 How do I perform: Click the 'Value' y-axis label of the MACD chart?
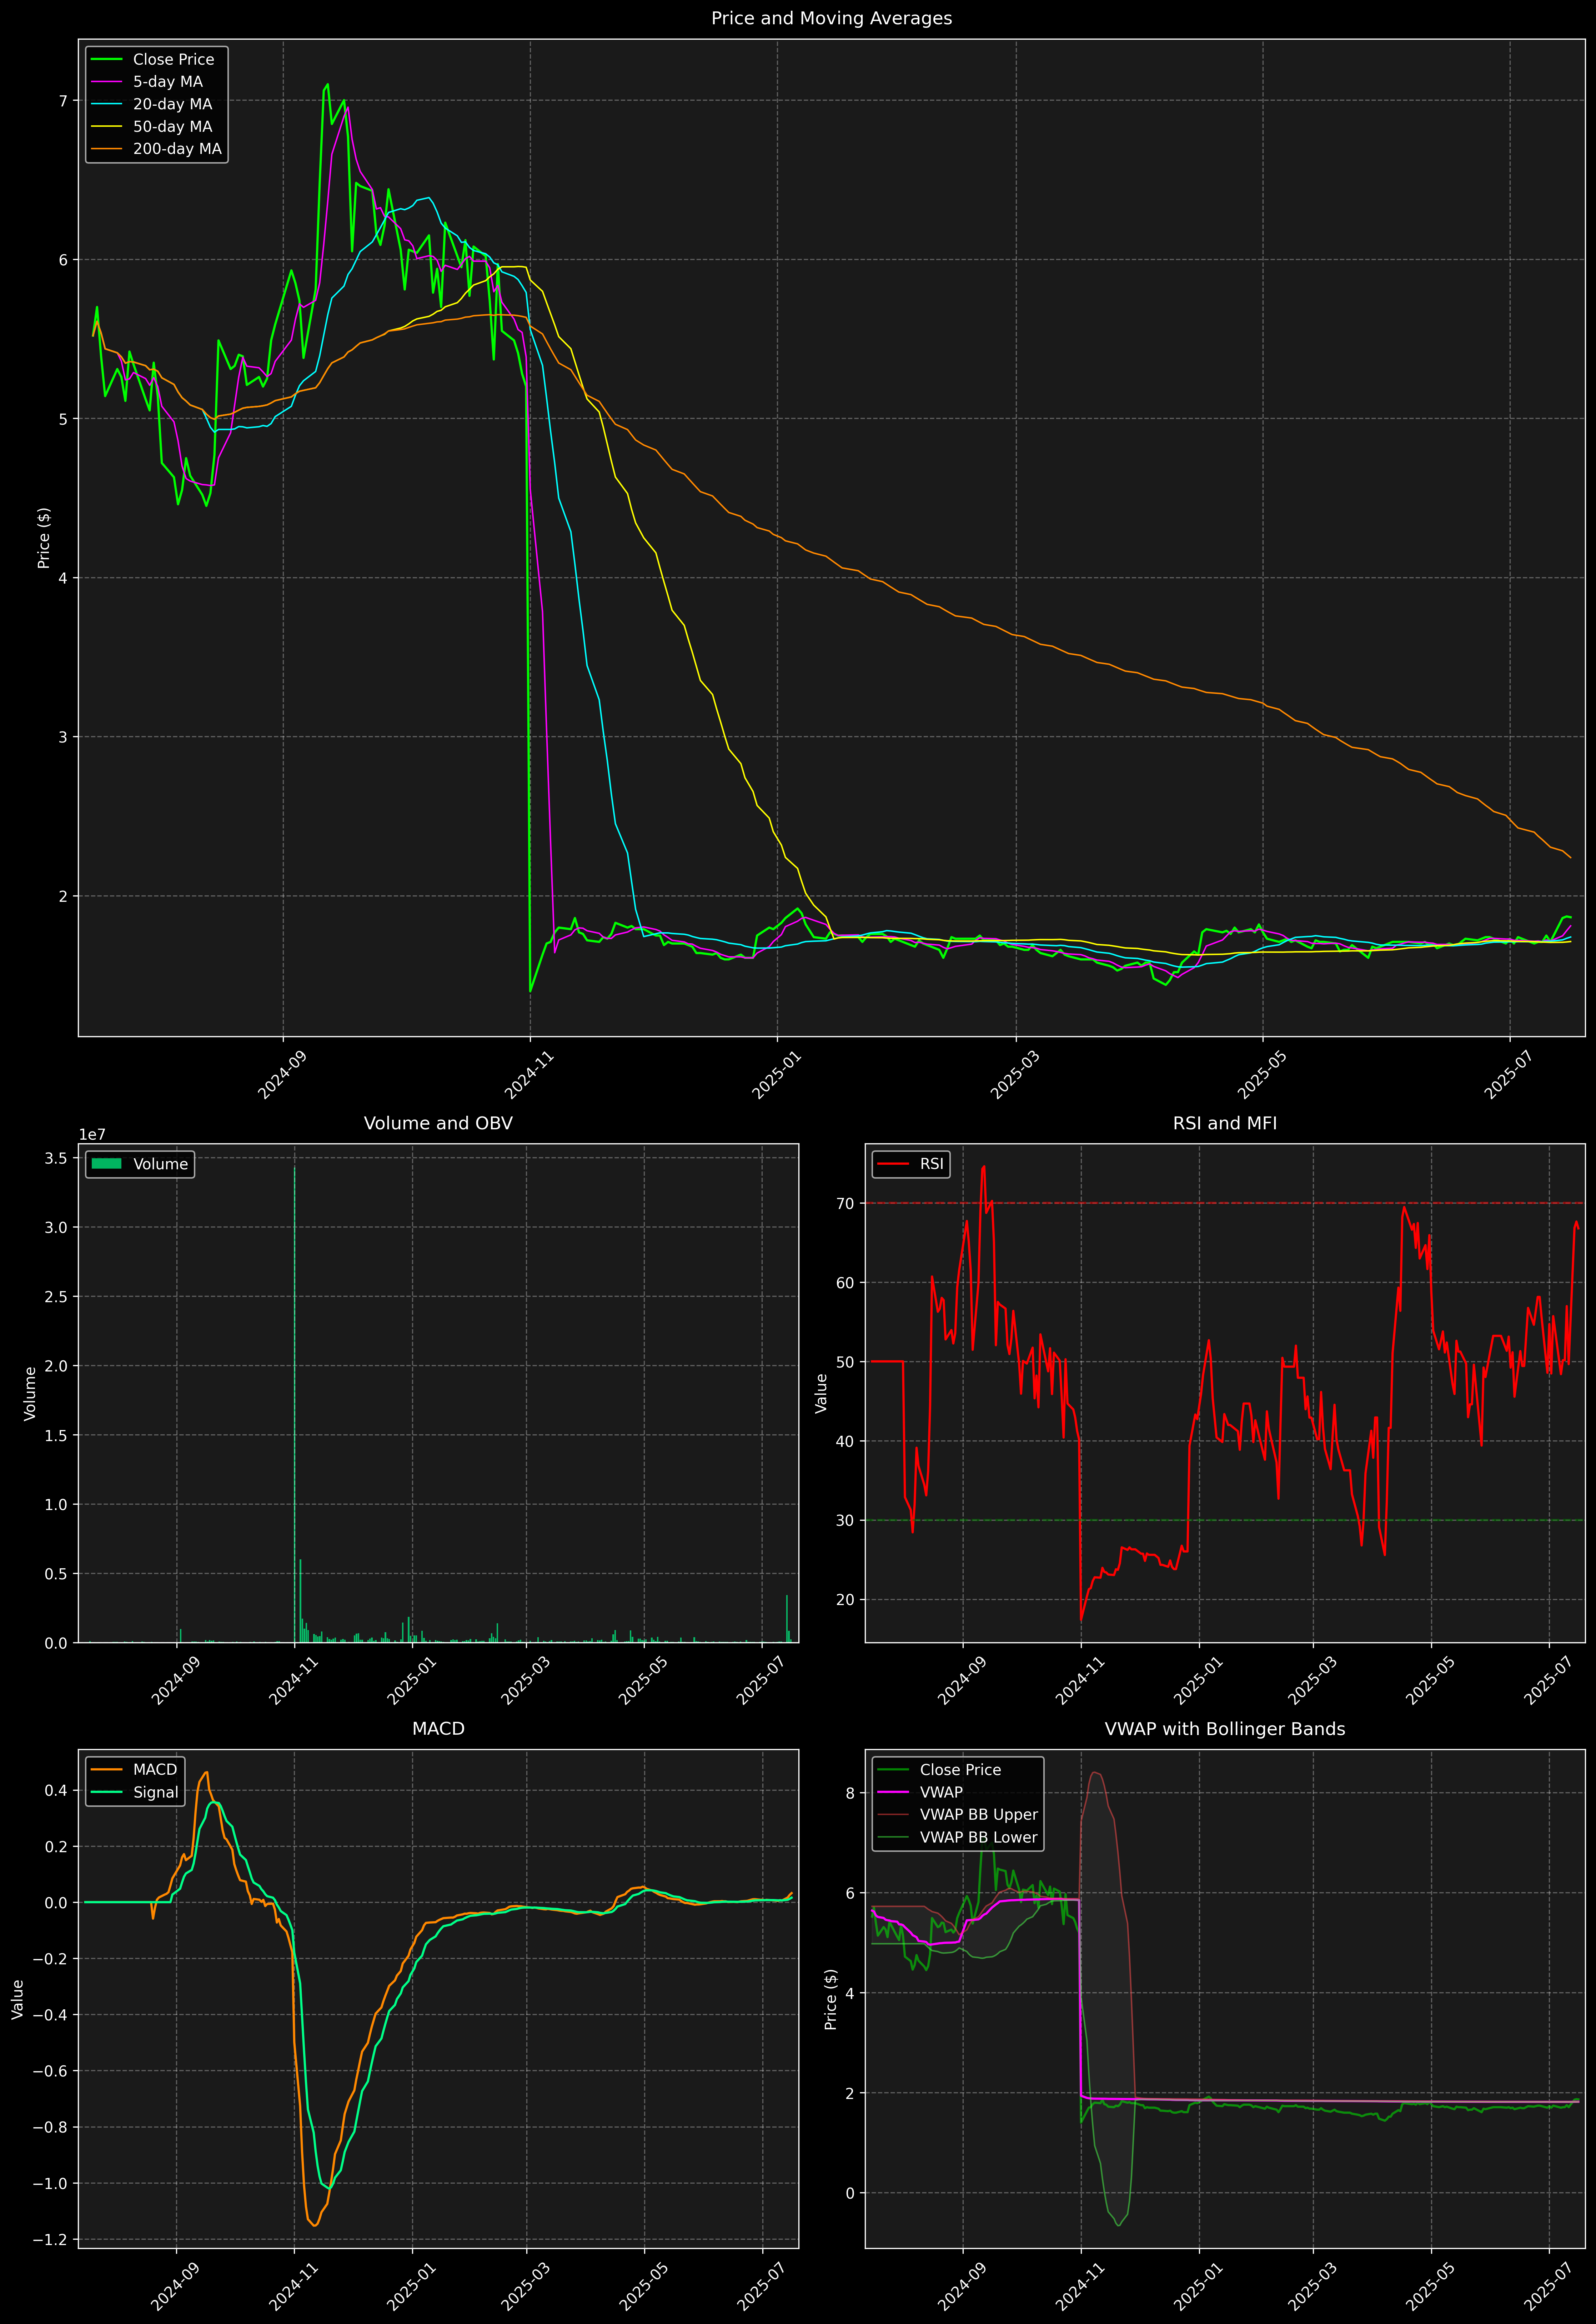click(x=18, y=1999)
